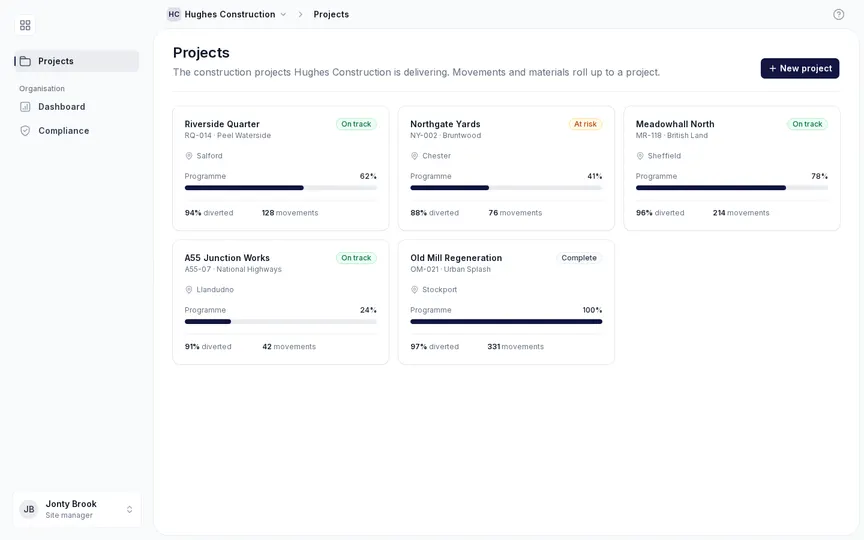The image size is (864, 540).
Task: Click the 88% diverted text
Action: (434, 213)
